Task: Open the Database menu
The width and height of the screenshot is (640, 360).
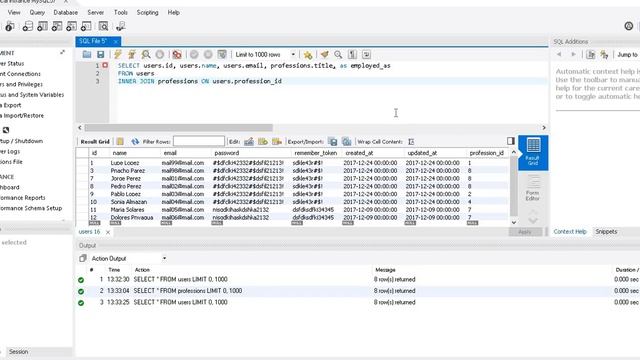Action: point(66,13)
